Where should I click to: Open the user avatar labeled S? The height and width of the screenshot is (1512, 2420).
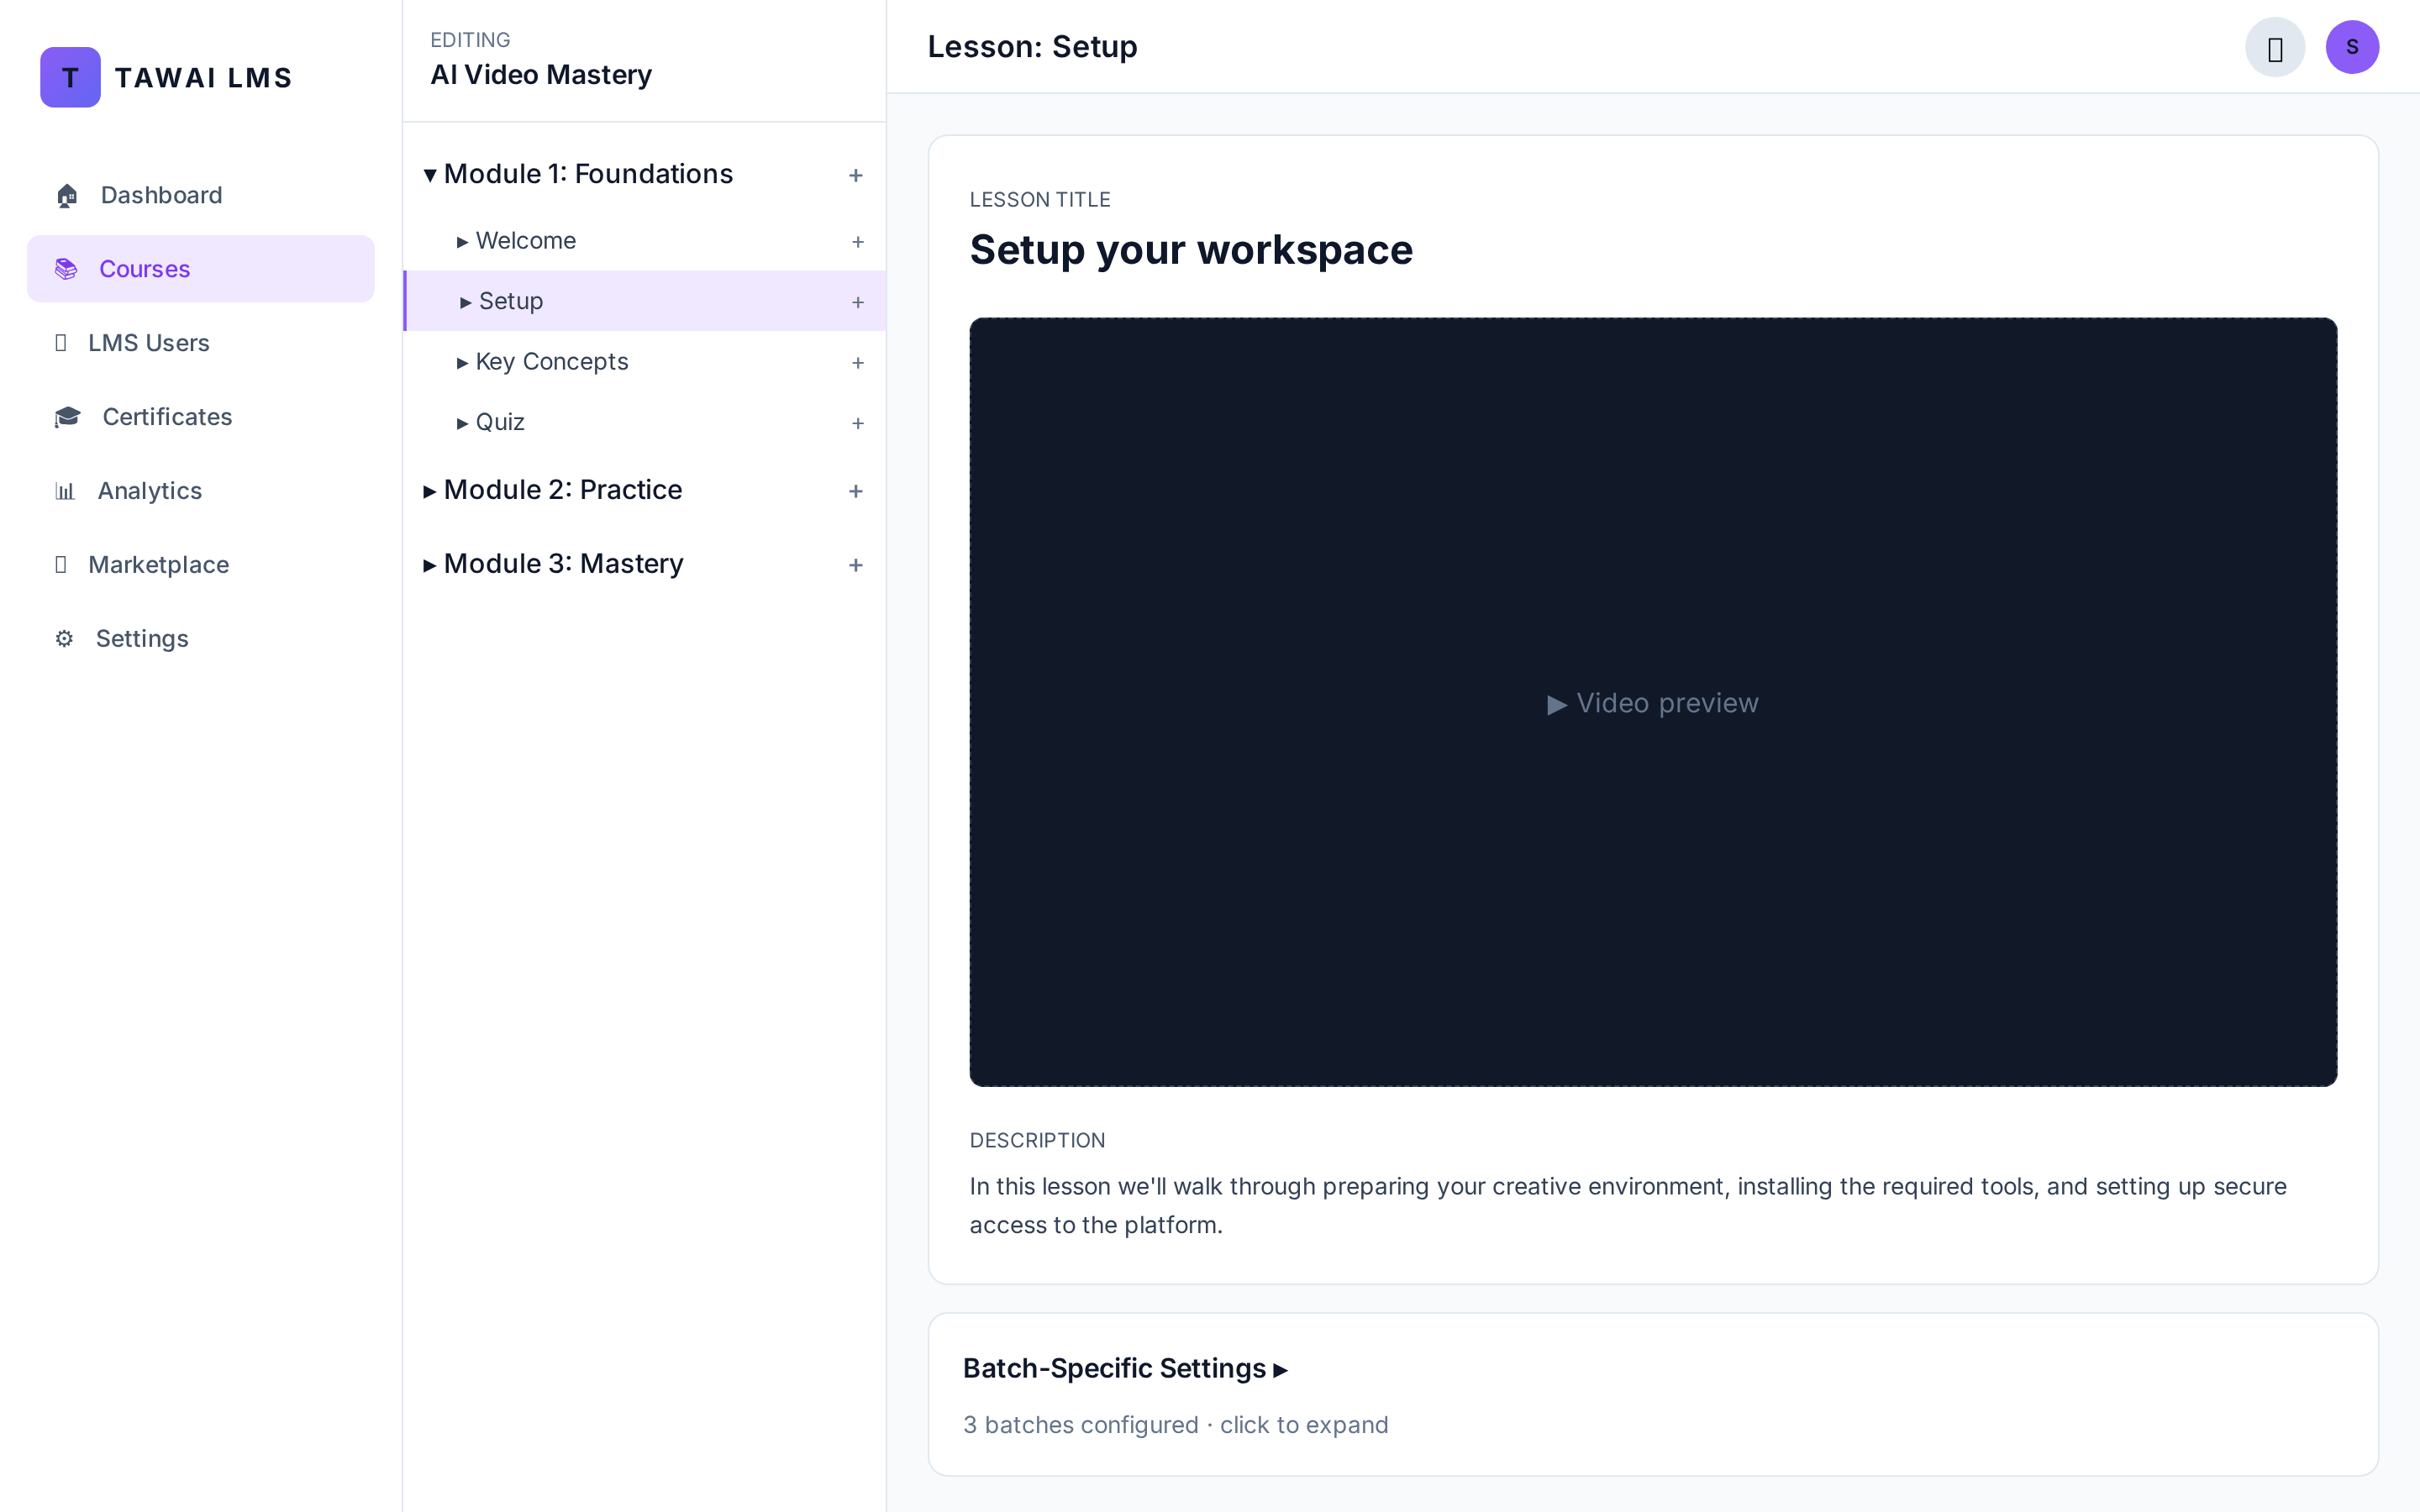(2352, 47)
